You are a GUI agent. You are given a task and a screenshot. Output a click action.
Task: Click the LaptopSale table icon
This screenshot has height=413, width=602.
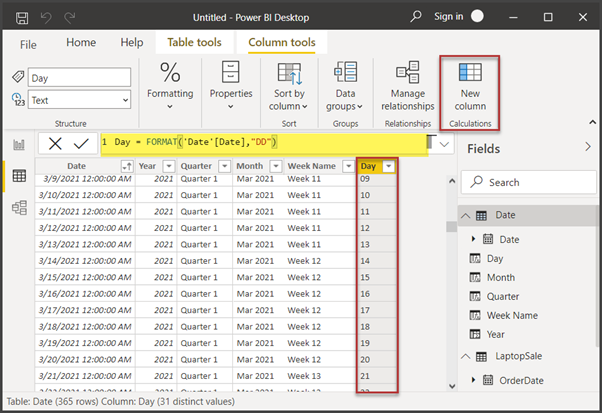click(481, 357)
